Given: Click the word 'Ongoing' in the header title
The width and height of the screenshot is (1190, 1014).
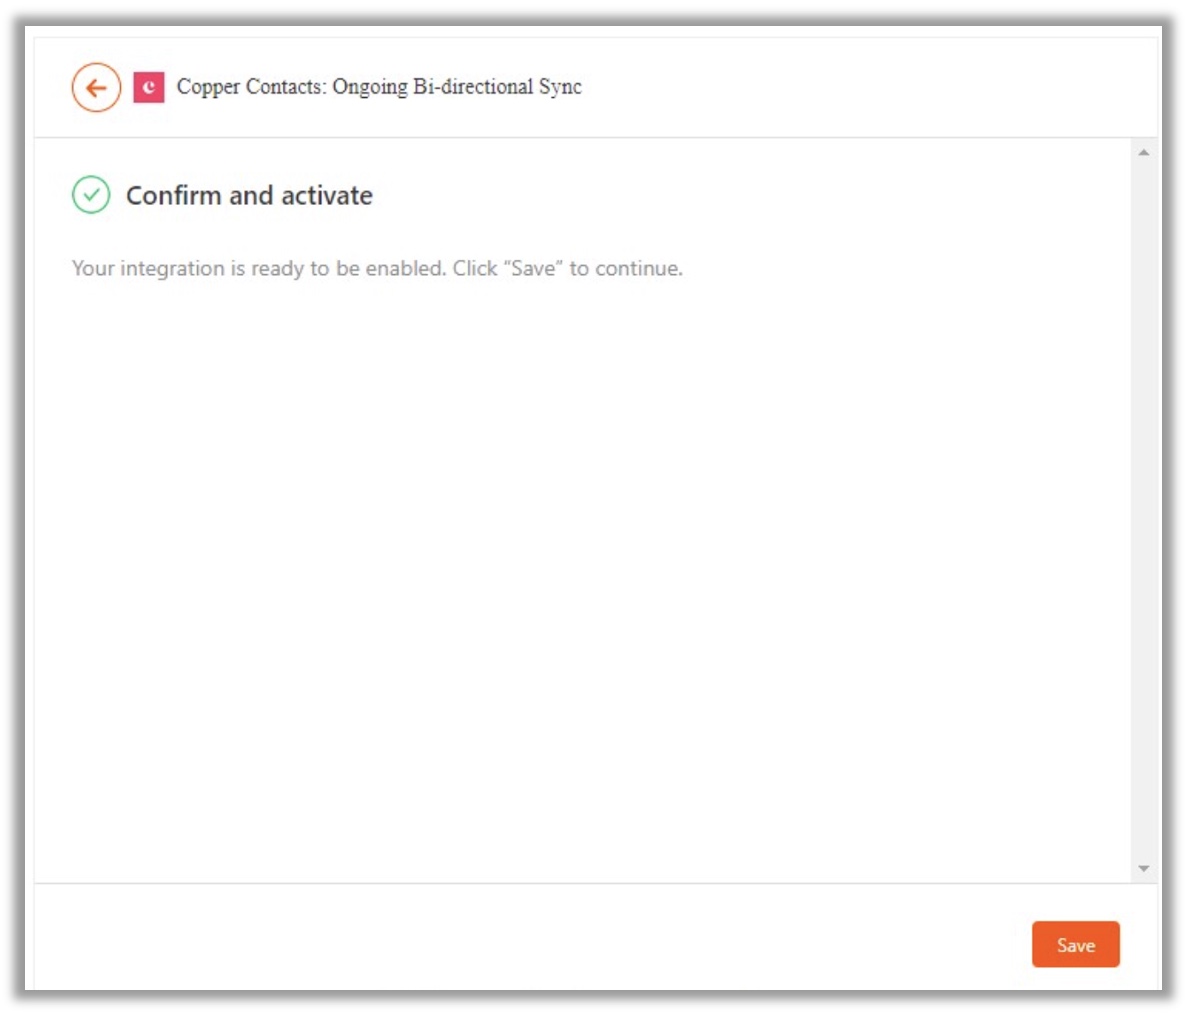Looking at the screenshot, I should pos(370,88).
